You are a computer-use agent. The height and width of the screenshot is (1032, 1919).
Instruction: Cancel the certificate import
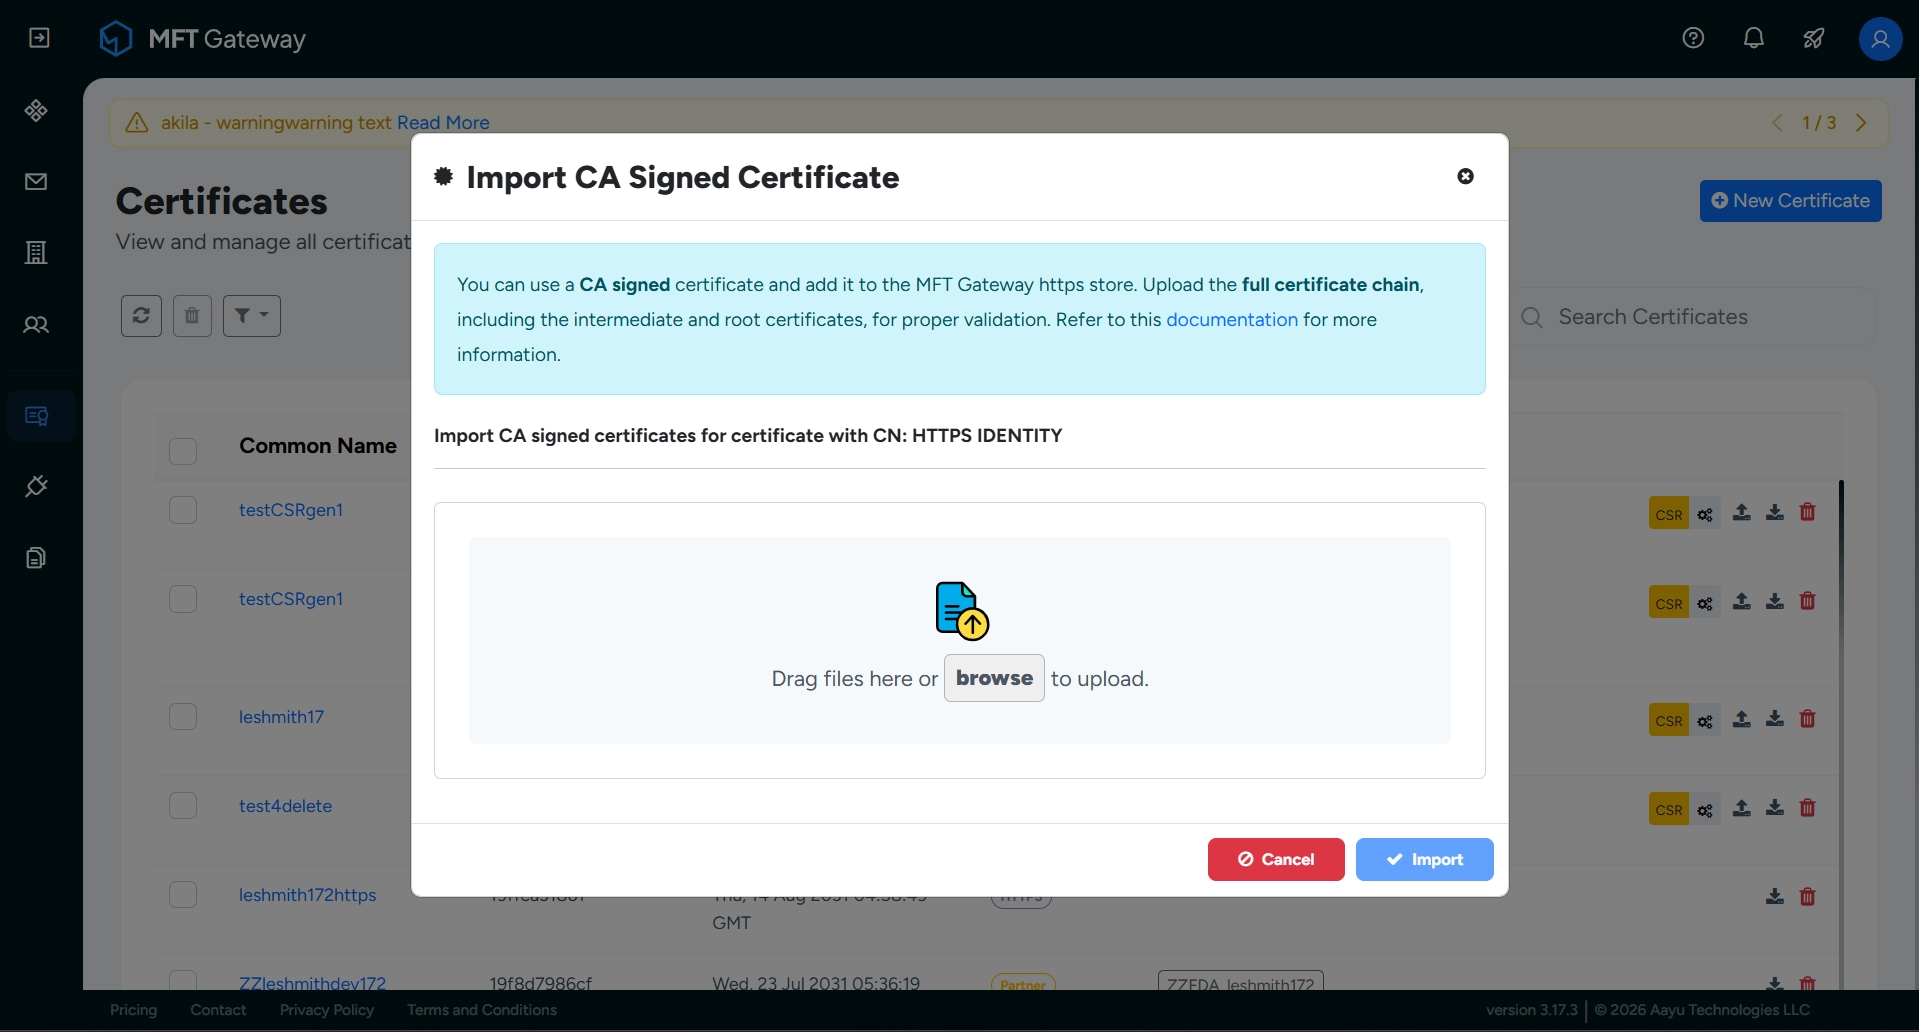pos(1276,860)
